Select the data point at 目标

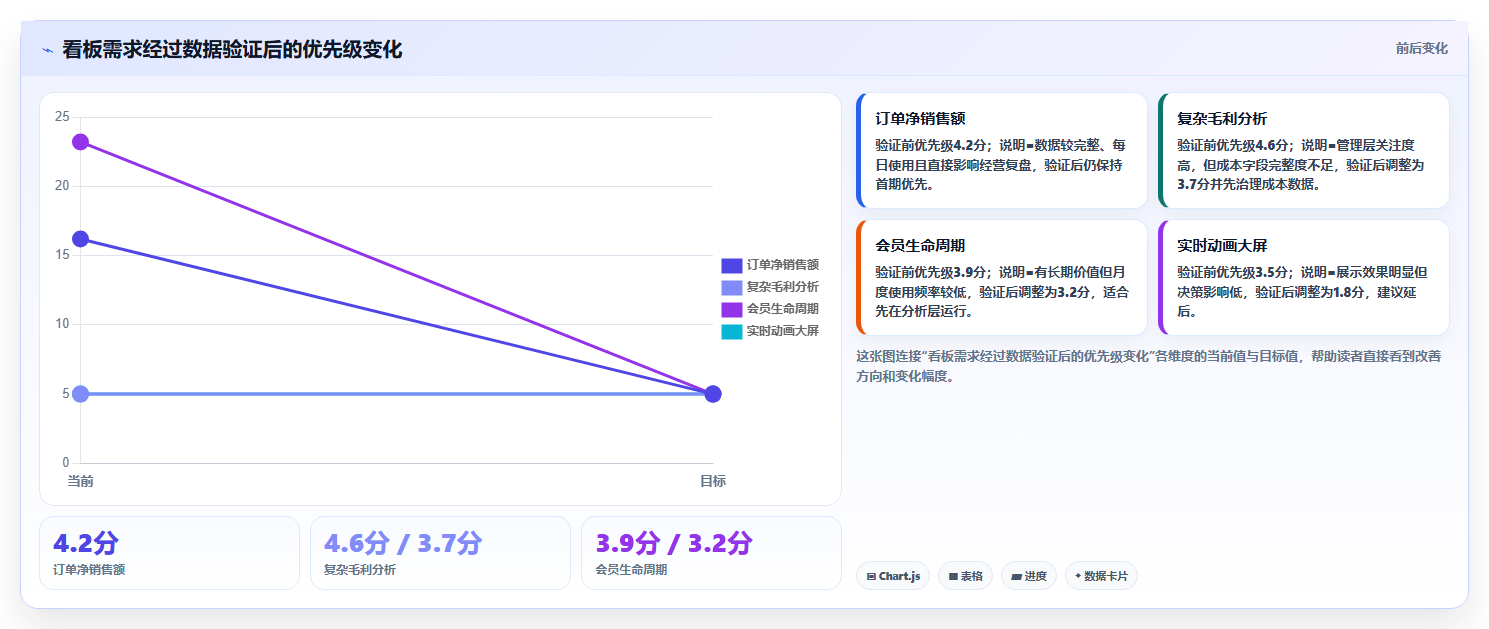pos(713,394)
